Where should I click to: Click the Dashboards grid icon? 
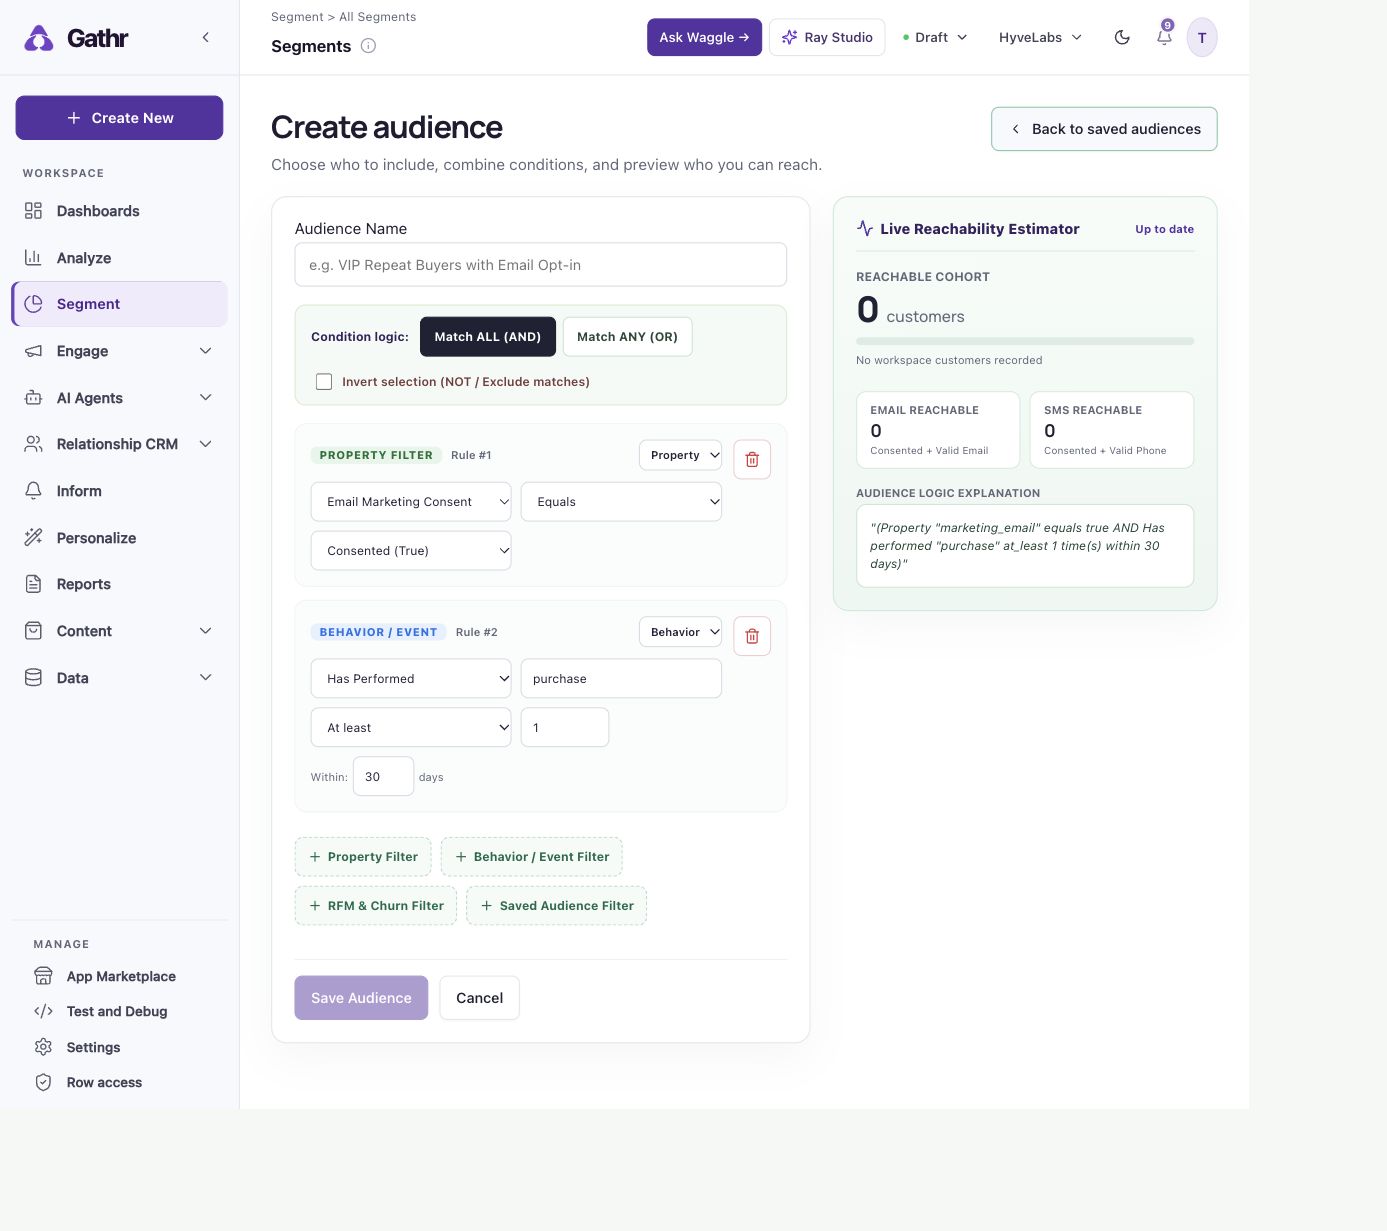pos(33,211)
